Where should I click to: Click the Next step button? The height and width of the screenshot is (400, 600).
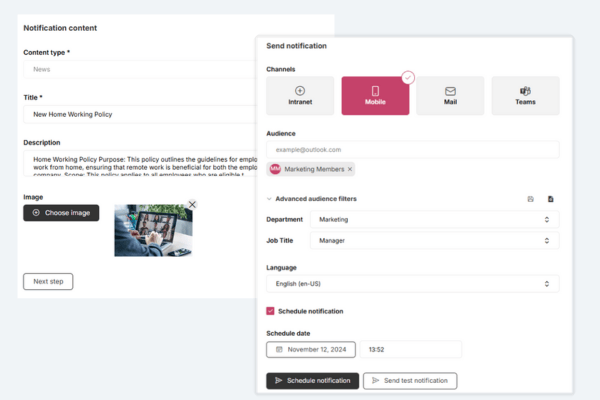48,282
